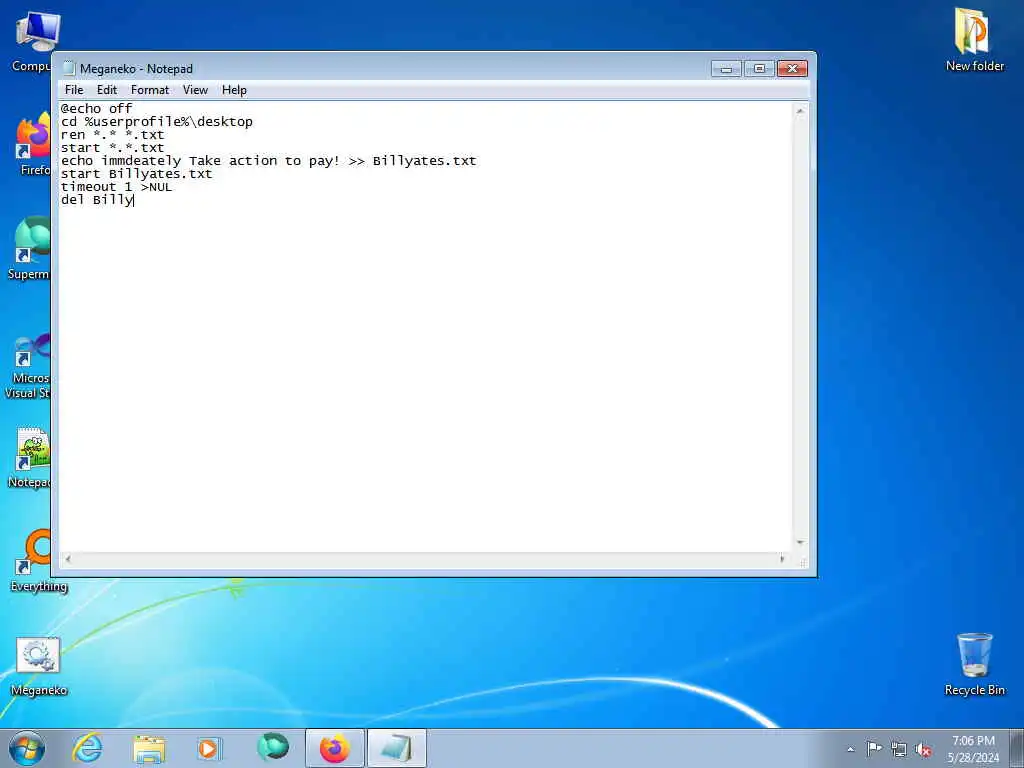Select the Microsoft Visual Studio desktop shortcut
The image size is (1024, 768).
(27, 366)
